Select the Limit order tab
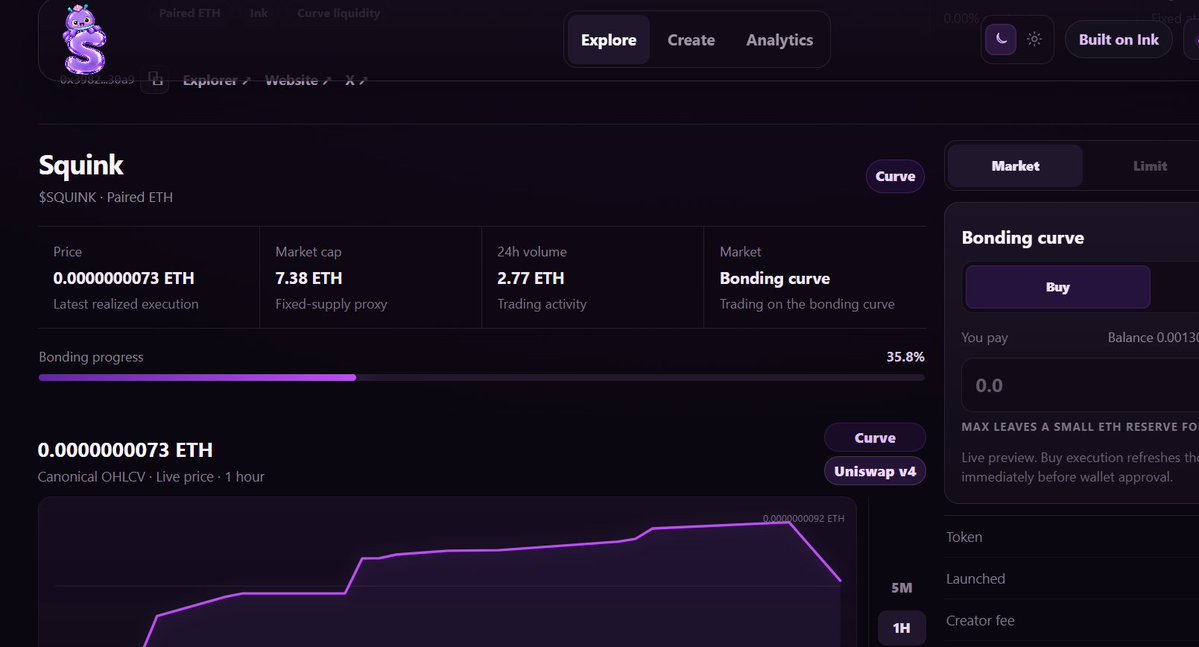The width and height of the screenshot is (1199, 647). click(1149, 166)
